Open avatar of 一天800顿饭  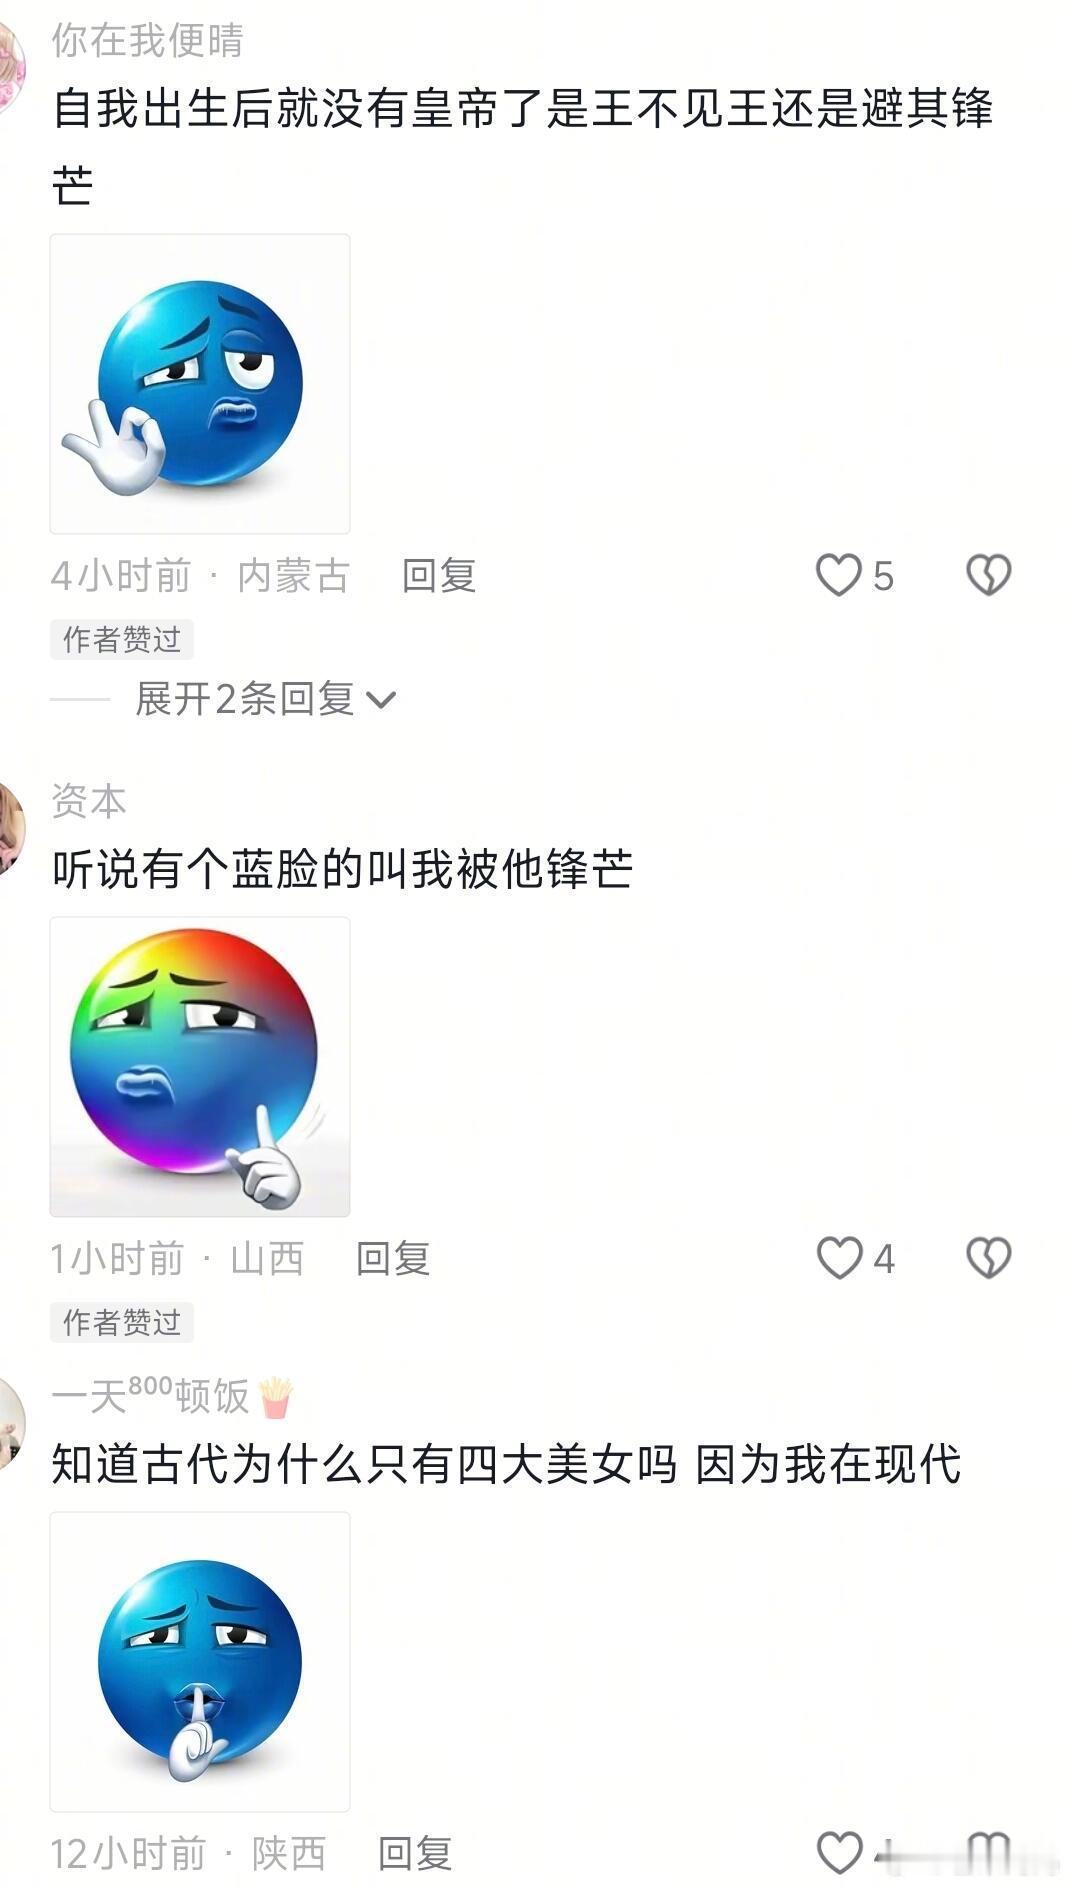[x=10, y=1424]
